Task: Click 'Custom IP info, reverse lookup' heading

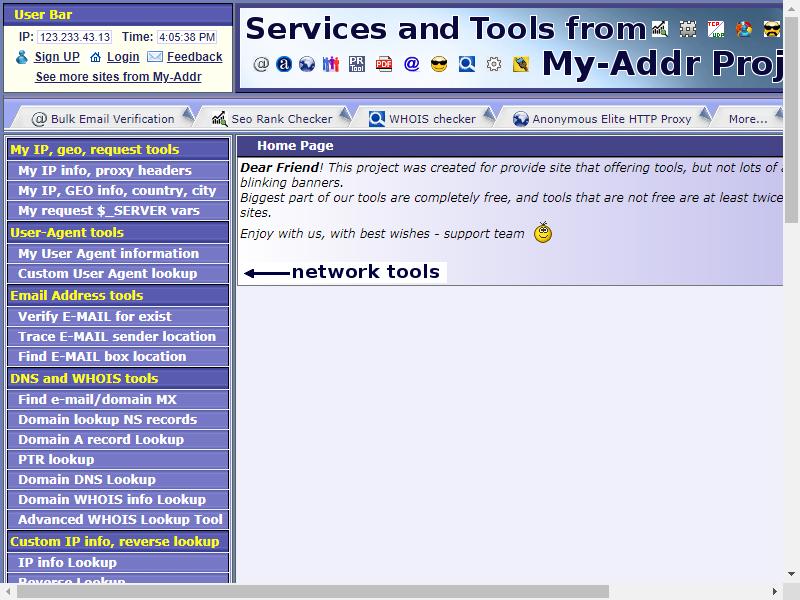Action: click(118, 541)
